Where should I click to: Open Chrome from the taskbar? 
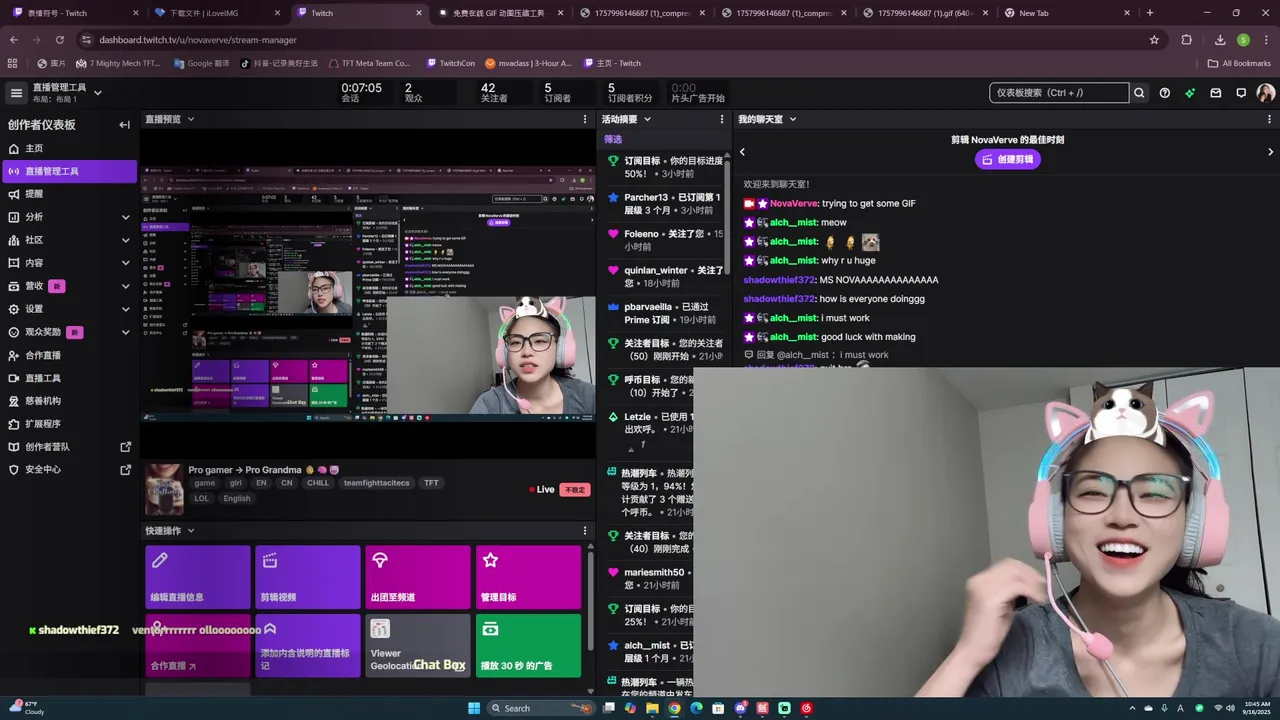coord(675,708)
